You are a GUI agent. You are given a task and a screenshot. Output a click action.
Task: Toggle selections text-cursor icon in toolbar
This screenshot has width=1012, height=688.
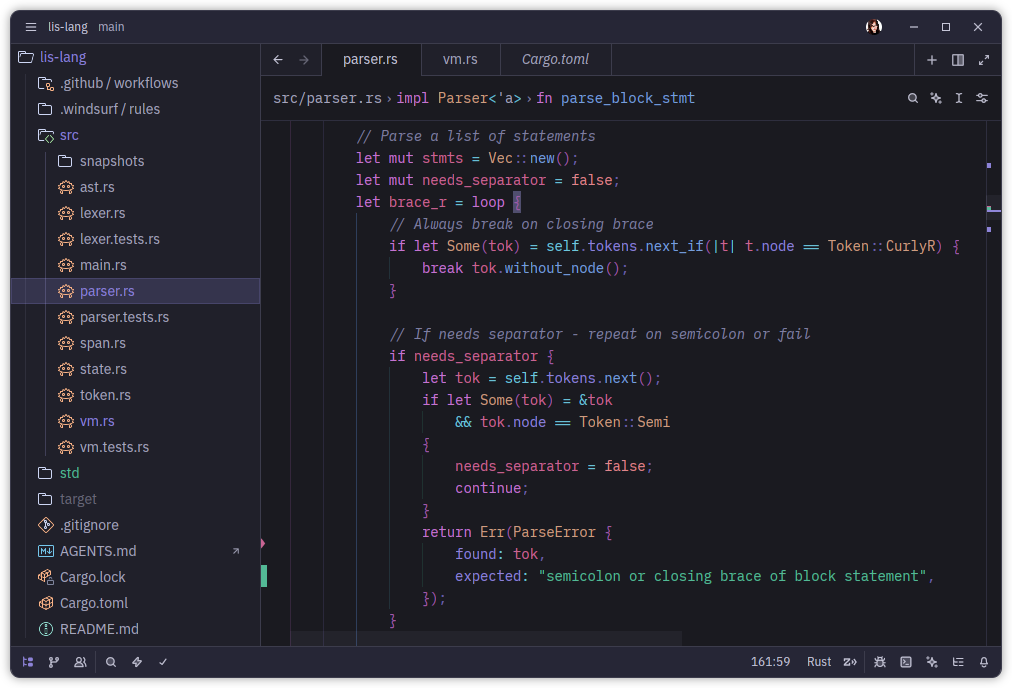pos(959,98)
